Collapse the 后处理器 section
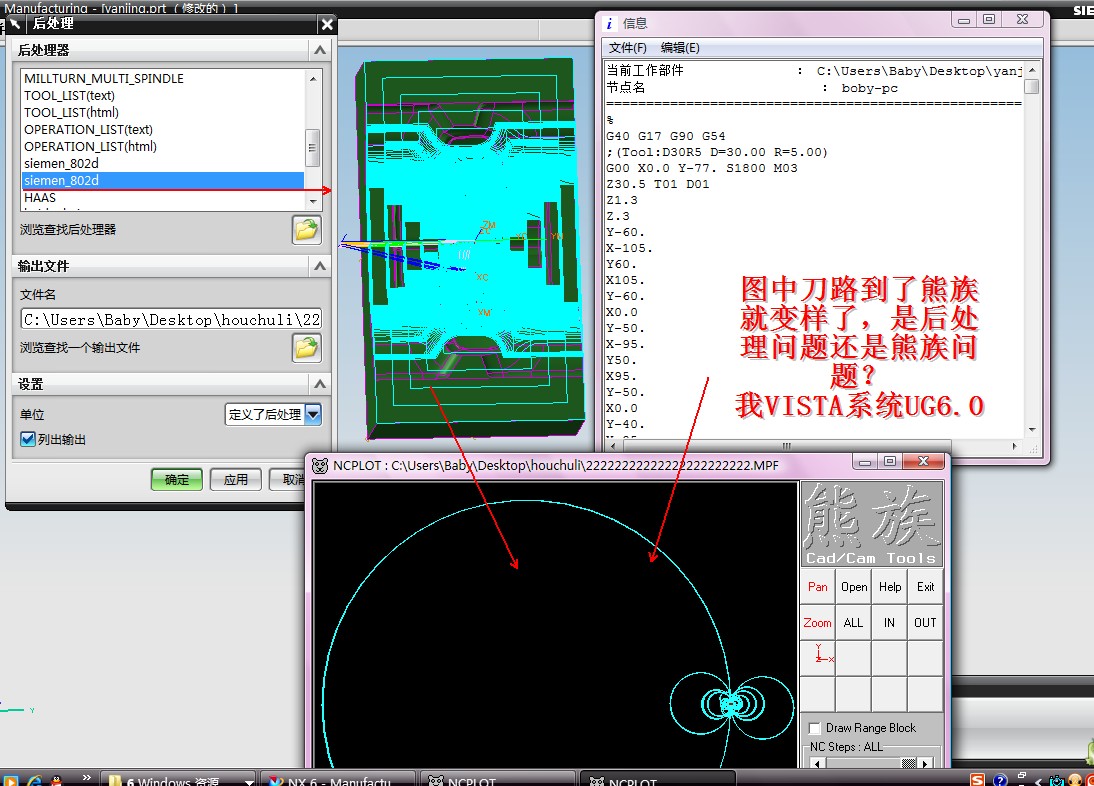 320,50
